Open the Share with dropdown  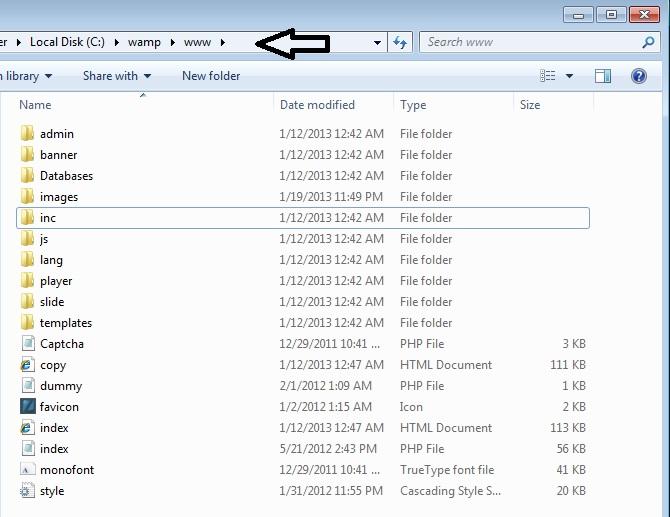point(117,76)
